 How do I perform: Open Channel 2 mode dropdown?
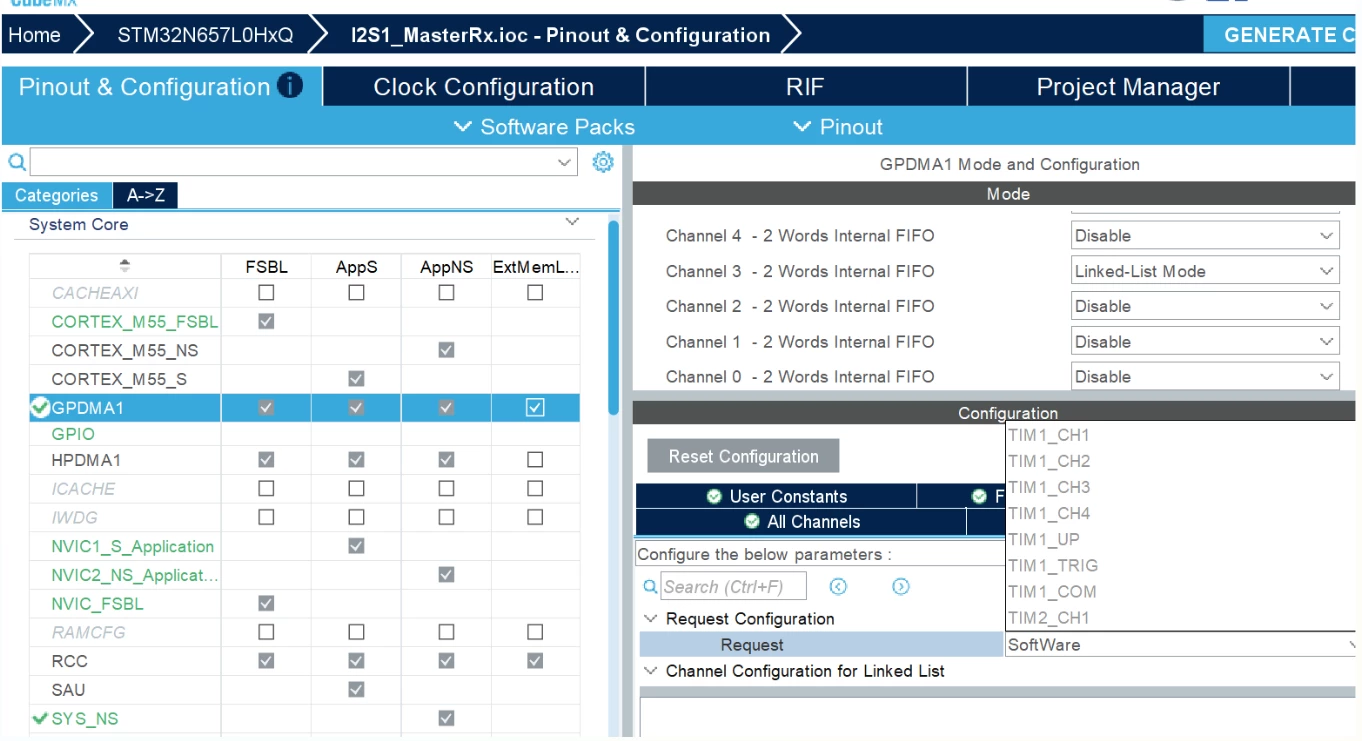tap(1205, 306)
